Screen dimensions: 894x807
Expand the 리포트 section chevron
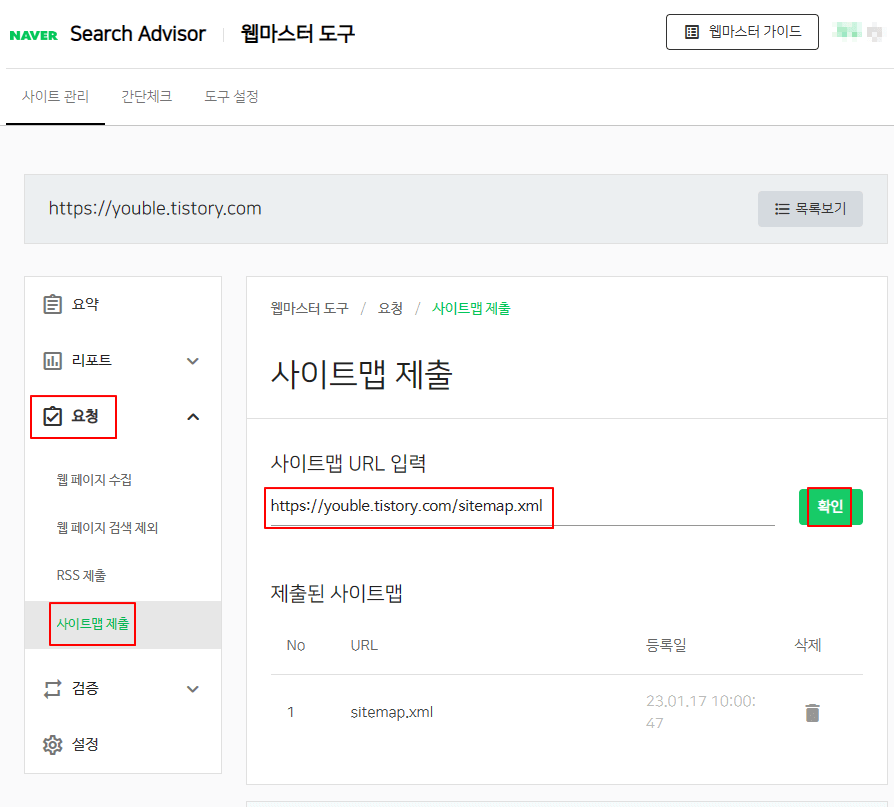193,360
